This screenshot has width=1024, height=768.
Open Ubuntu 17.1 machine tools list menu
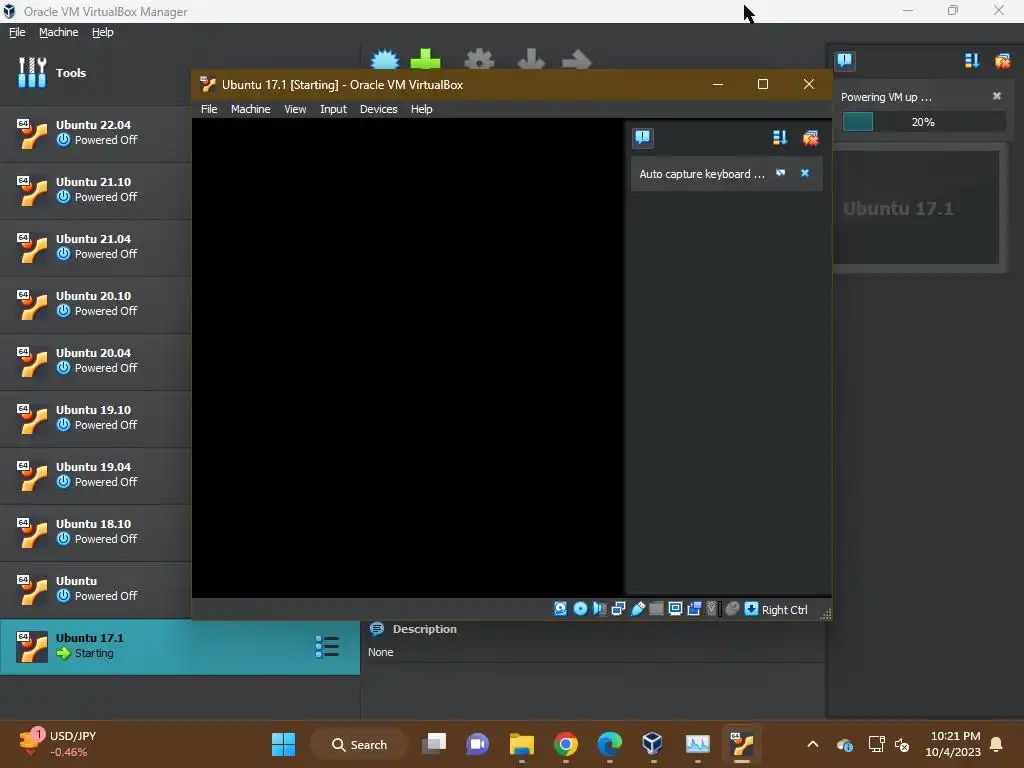[x=327, y=647]
